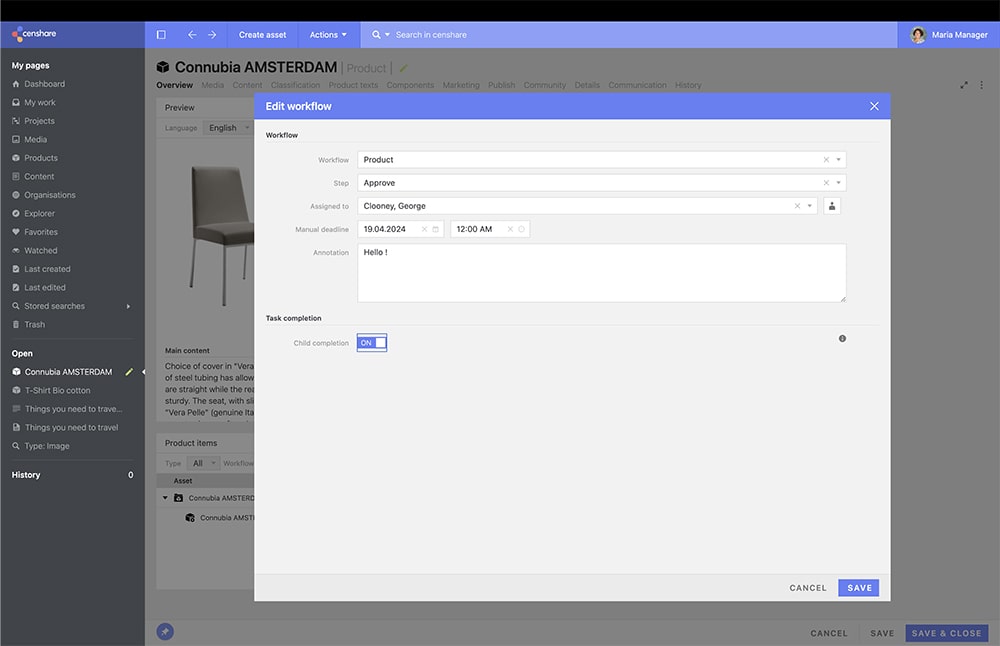Clear the 12:00 AM time value

510,229
